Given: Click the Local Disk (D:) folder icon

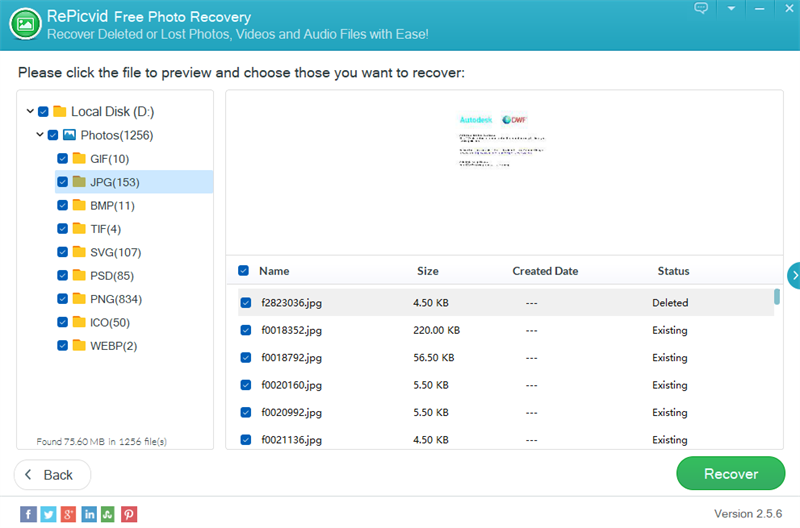Looking at the screenshot, I should pos(60,111).
